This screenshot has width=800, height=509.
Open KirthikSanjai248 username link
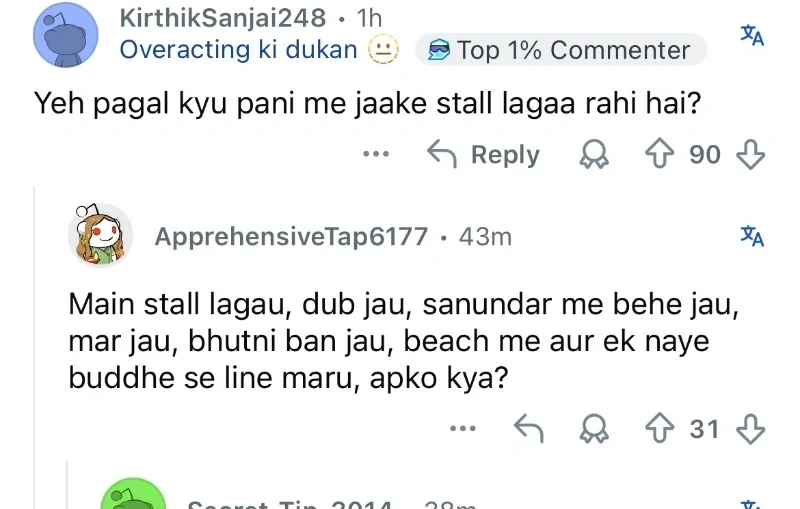222,18
